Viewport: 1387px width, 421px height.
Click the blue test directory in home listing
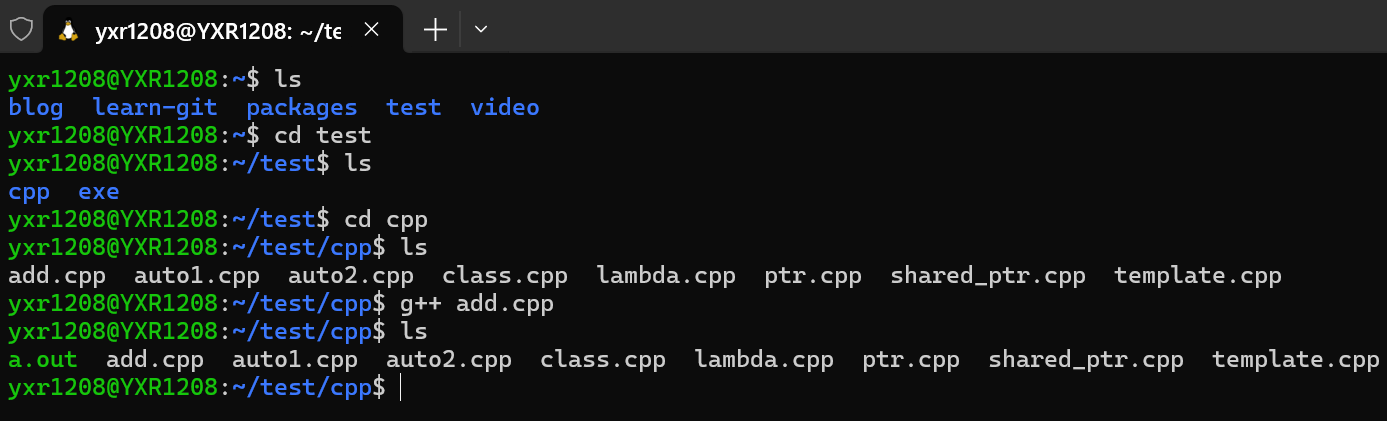click(x=414, y=107)
